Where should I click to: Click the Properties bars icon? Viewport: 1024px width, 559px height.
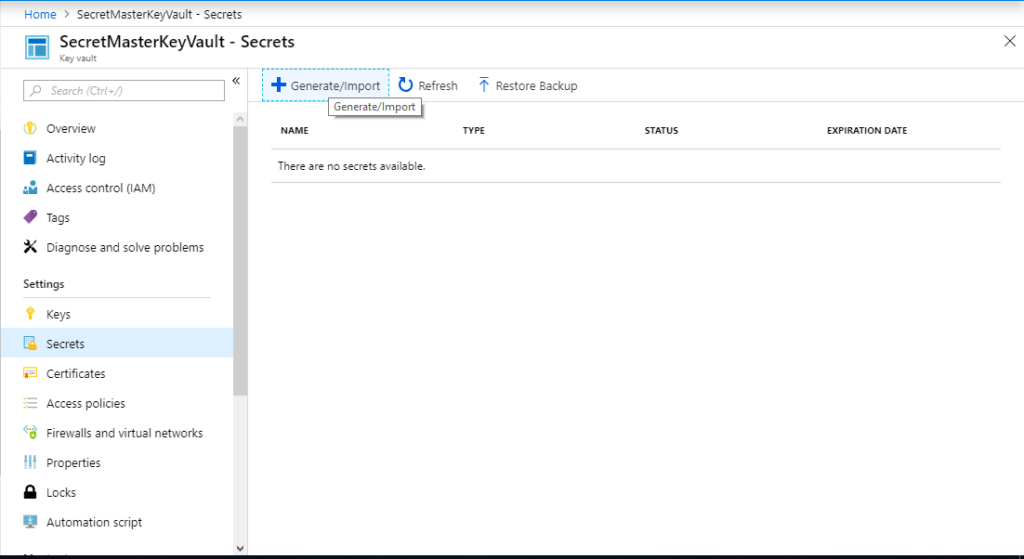[30, 462]
